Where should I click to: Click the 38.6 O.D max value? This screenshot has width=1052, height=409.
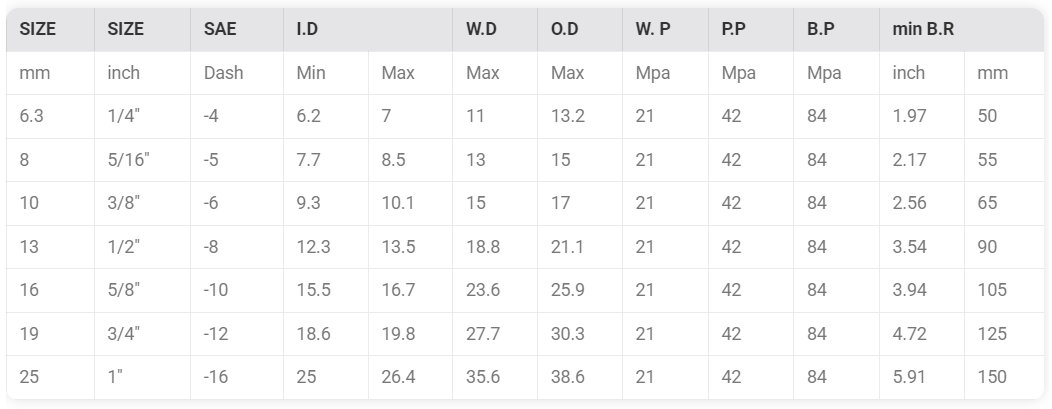pyautogui.click(x=580, y=377)
